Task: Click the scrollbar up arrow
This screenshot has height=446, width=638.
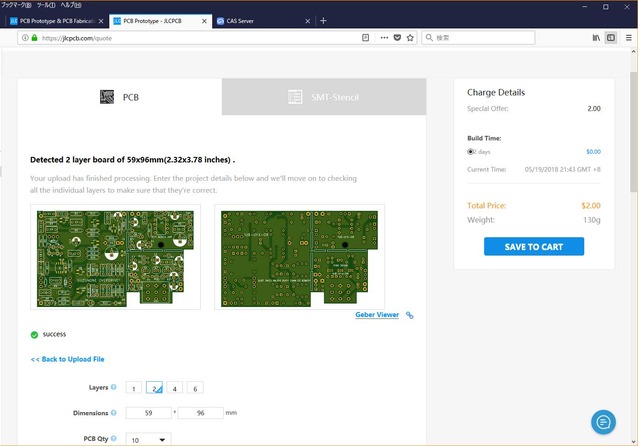Action: (633, 52)
